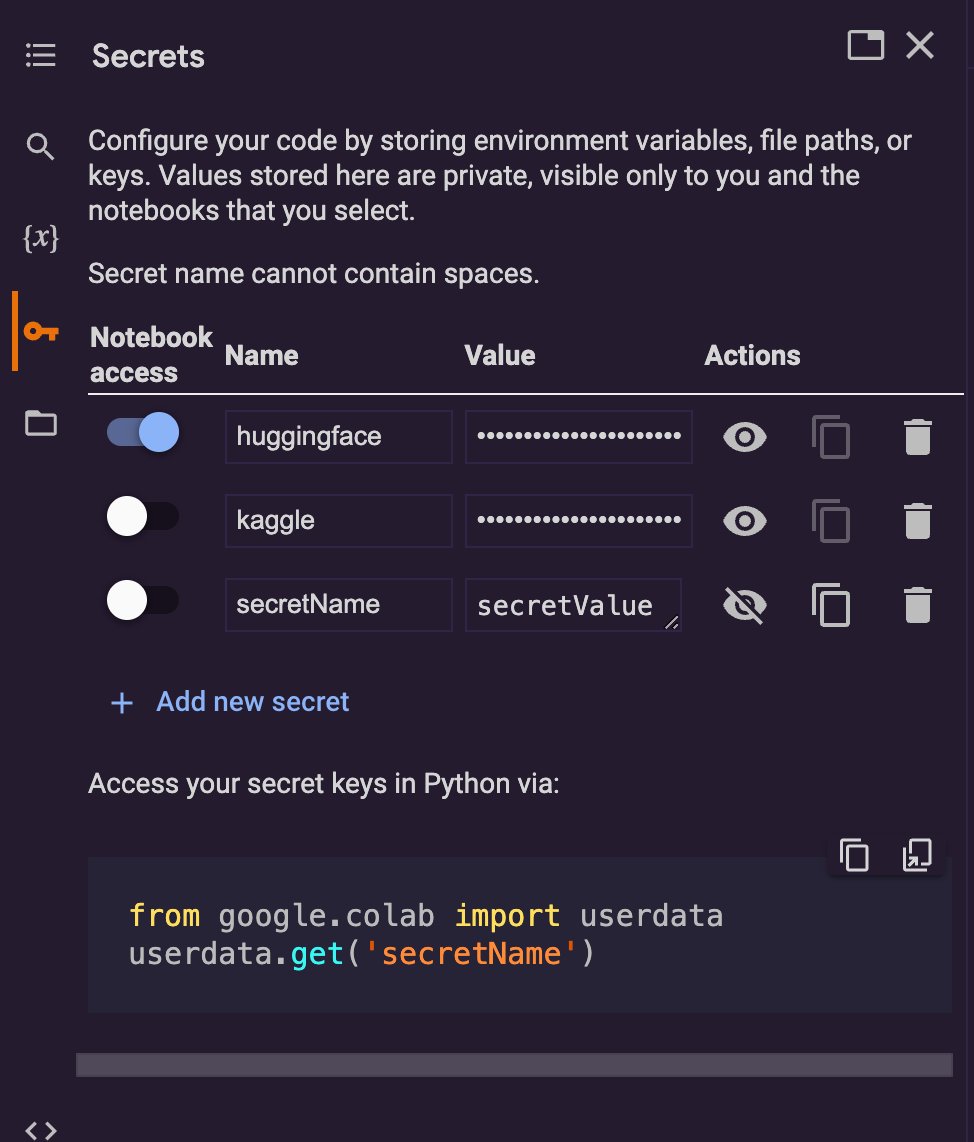This screenshot has width=974, height=1142.
Task: Click the code snippet copy icon
Action: 853,855
